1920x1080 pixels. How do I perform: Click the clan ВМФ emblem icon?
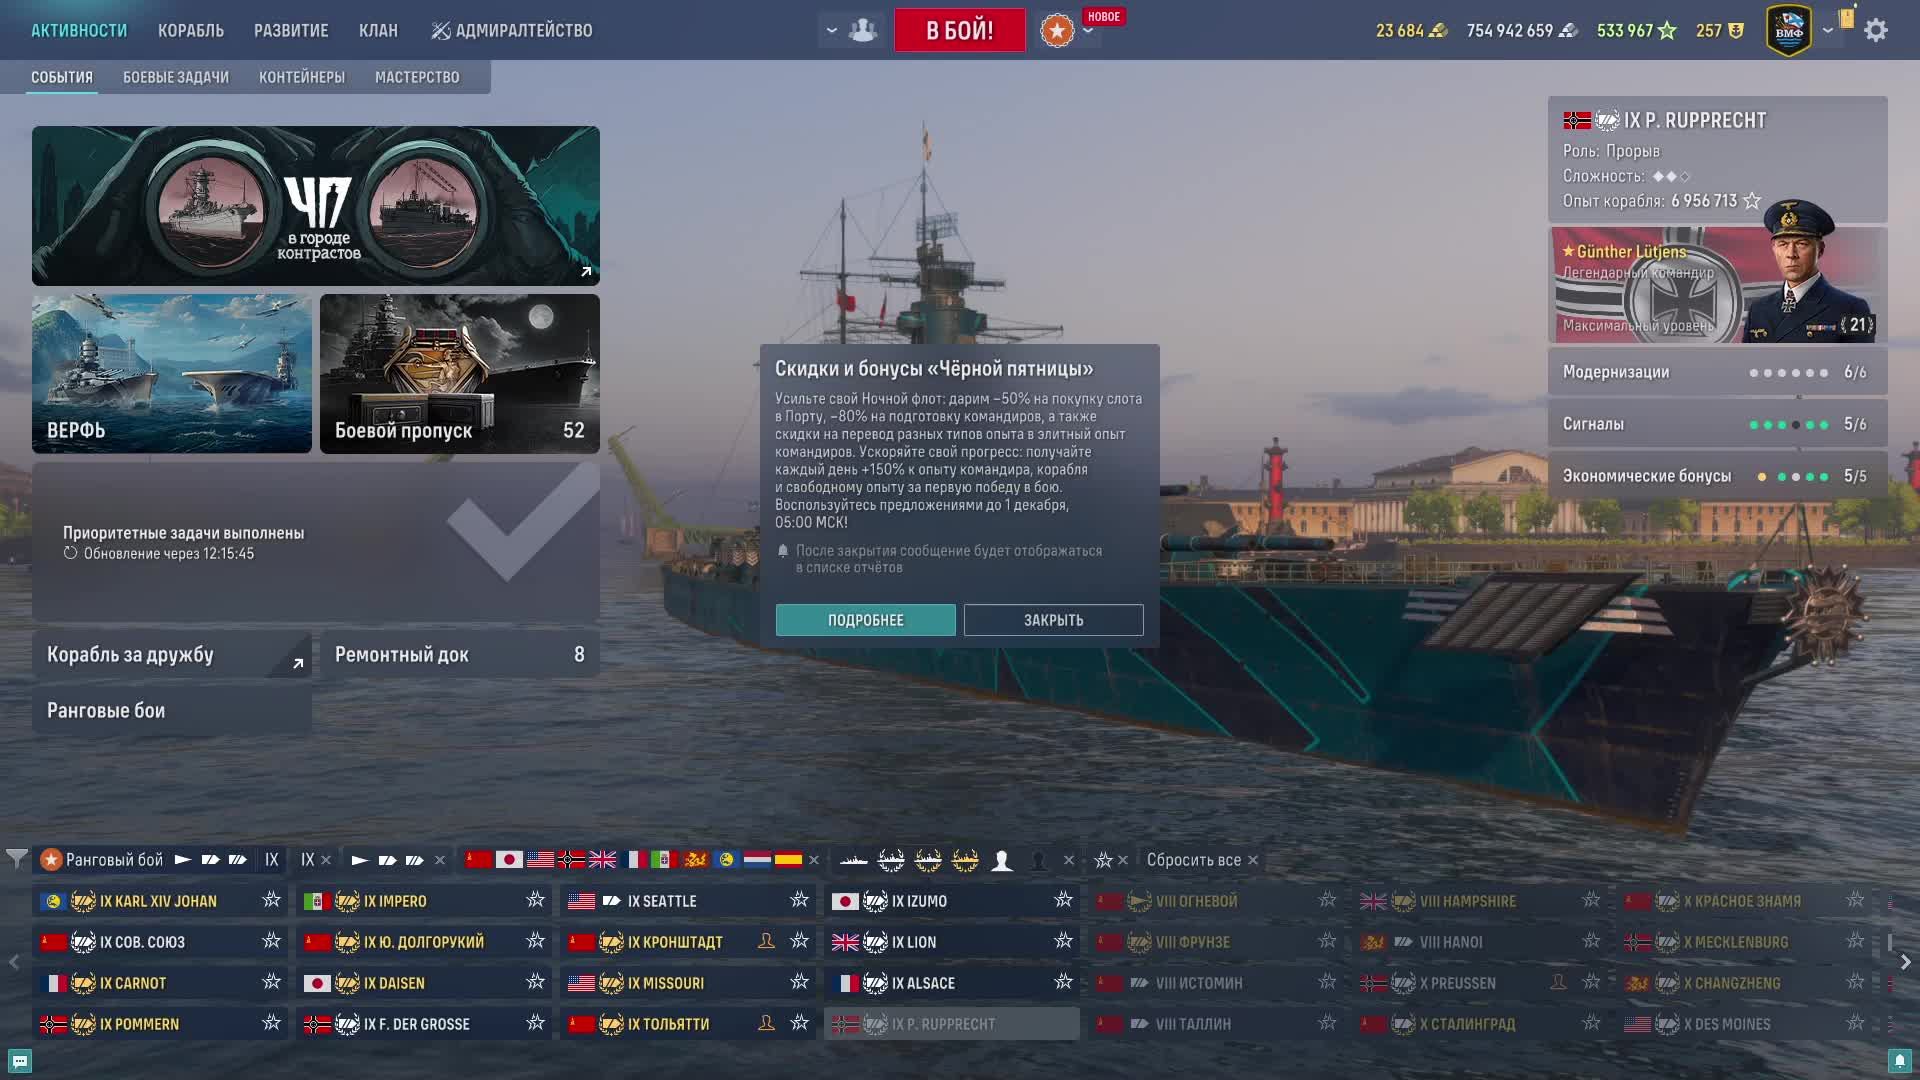coord(1789,31)
